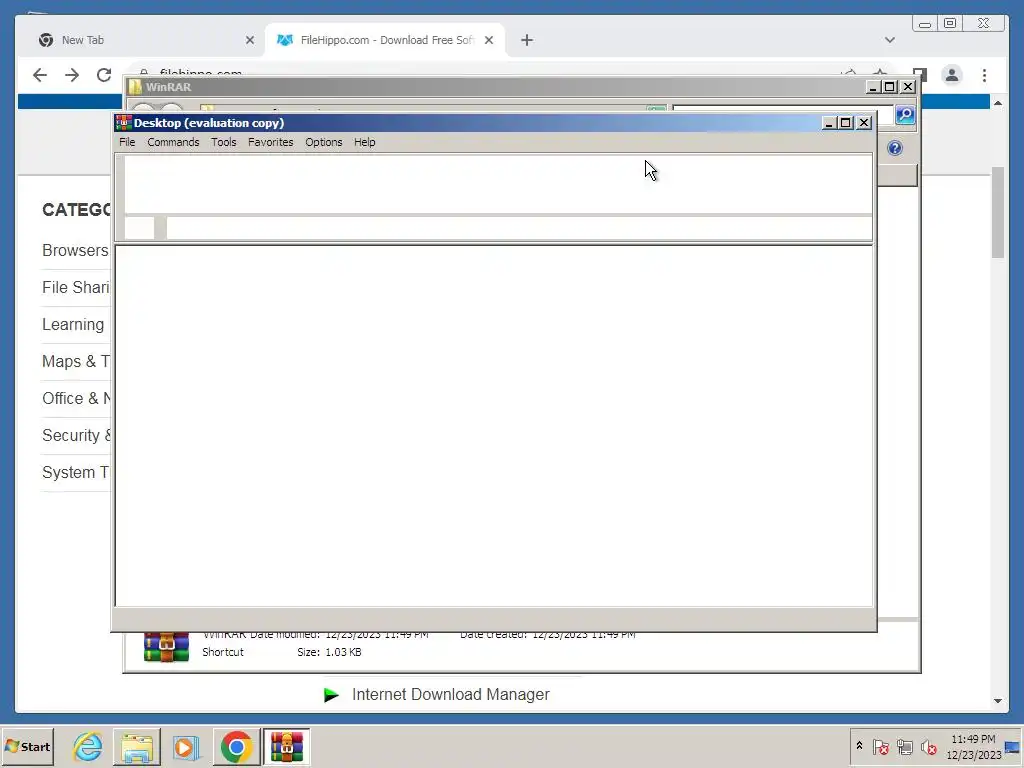Show hidden tray icons arrow
Viewport: 1024px width, 768px height.
(859, 745)
